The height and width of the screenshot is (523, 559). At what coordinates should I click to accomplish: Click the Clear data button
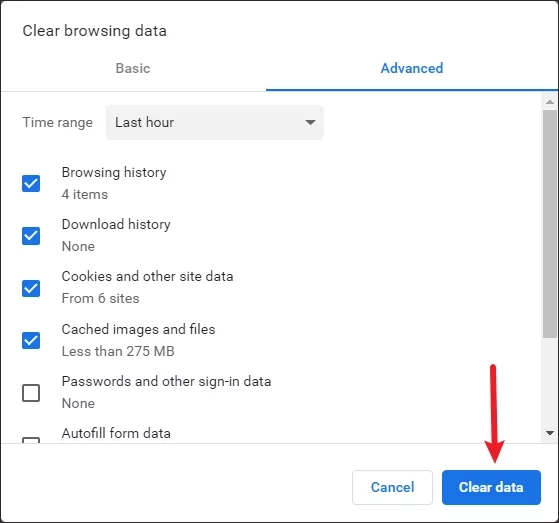coord(491,487)
